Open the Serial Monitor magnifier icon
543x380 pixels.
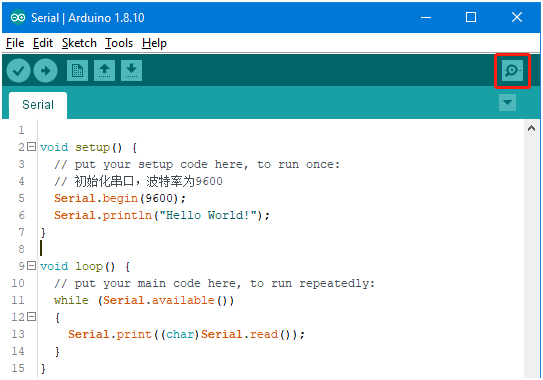pyautogui.click(x=512, y=71)
